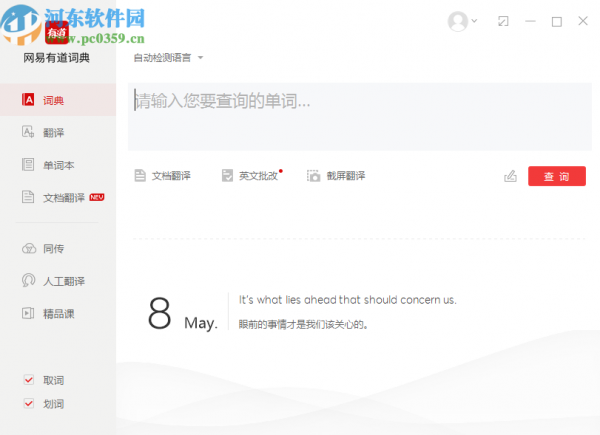The width and height of the screenshot is (600, 435).
Task: Click the Youdao logo at top left
Action: tap(57, 33)
